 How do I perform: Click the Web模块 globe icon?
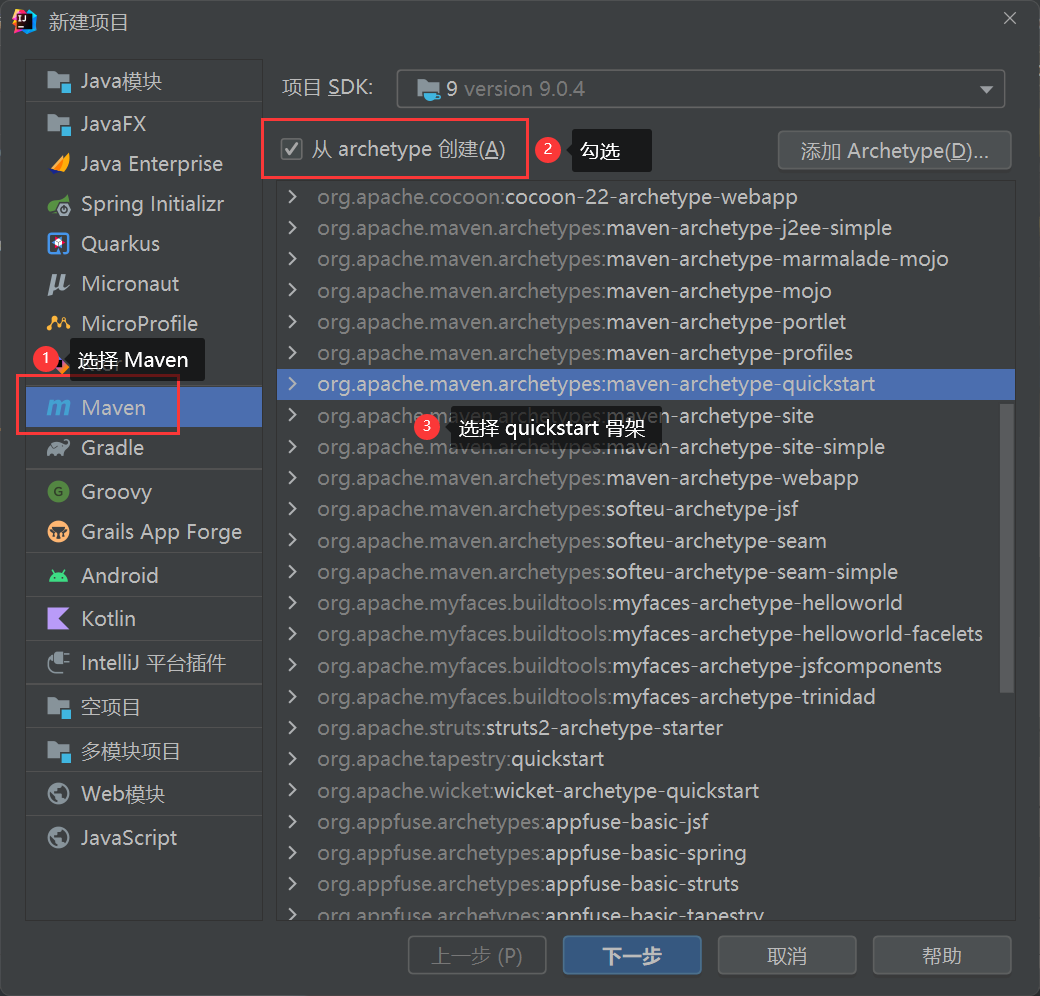[58, 794]
